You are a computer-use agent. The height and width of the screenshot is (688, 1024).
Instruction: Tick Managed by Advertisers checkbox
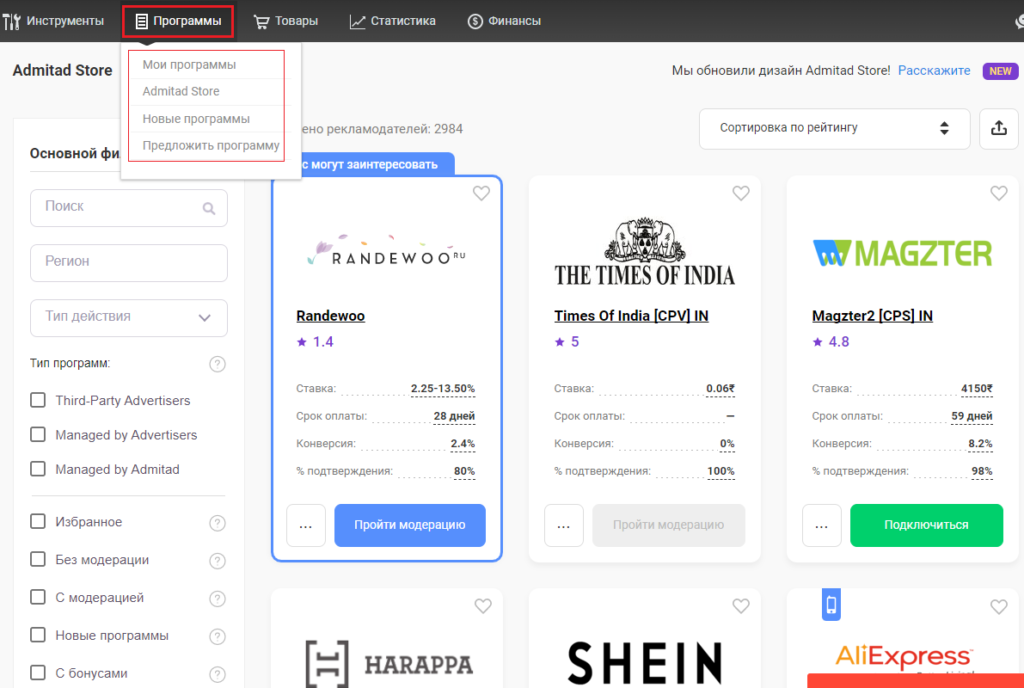pos(38,435)
